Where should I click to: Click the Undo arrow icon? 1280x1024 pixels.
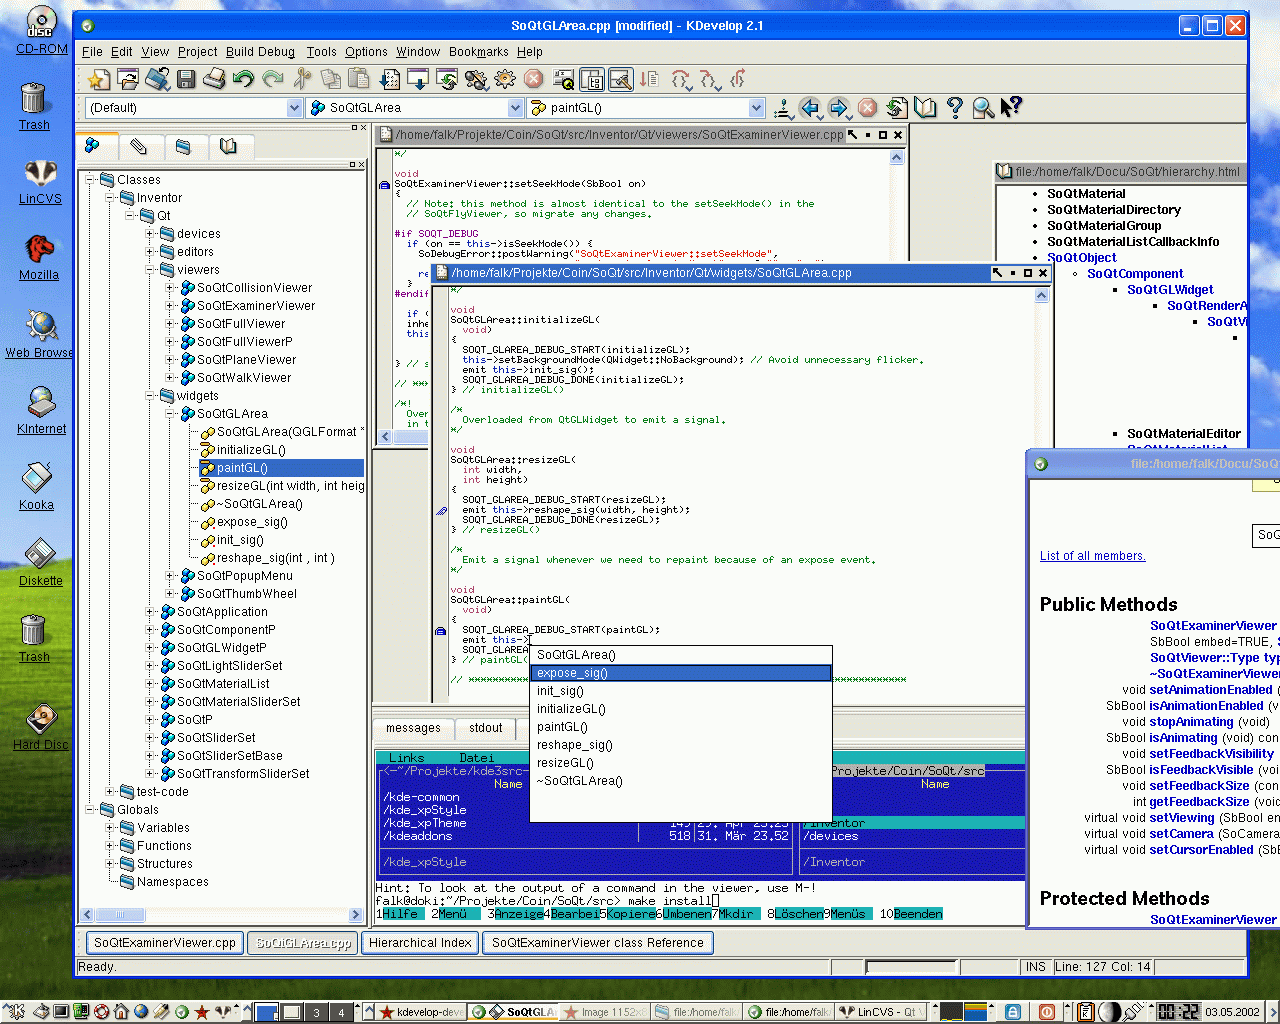point(243,79)
